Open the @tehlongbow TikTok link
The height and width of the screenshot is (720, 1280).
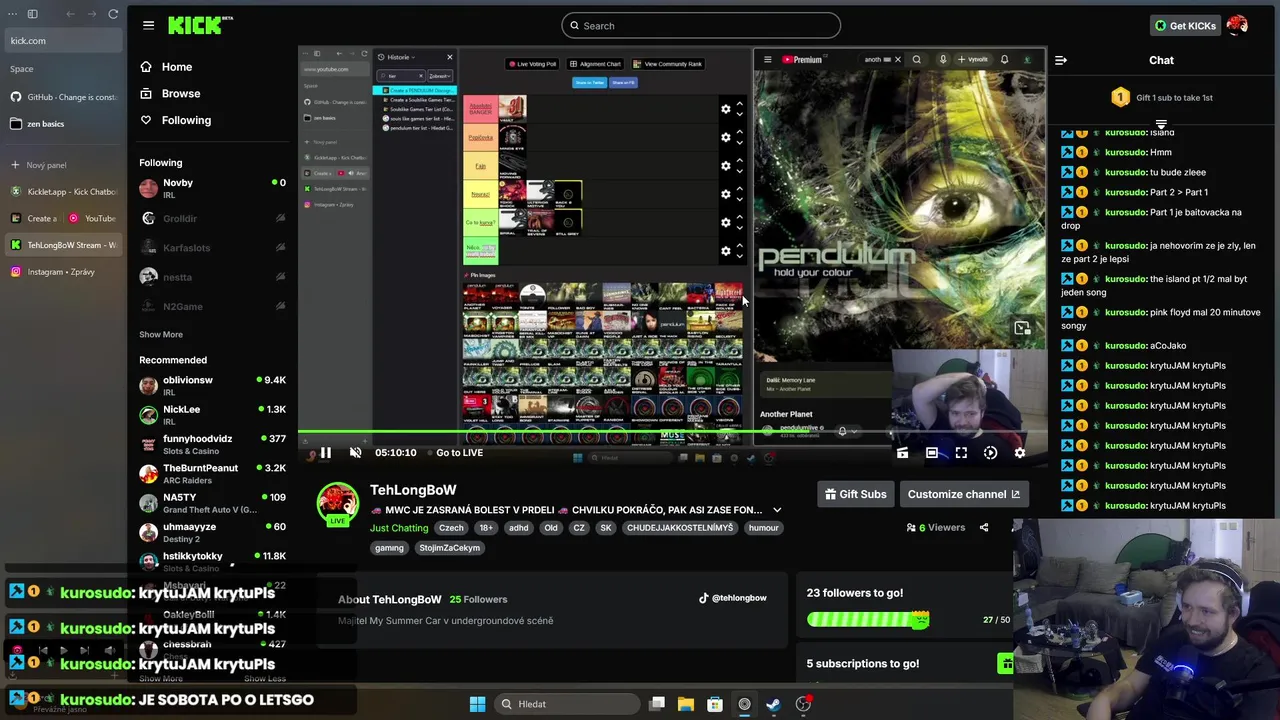tap(733, 598)
